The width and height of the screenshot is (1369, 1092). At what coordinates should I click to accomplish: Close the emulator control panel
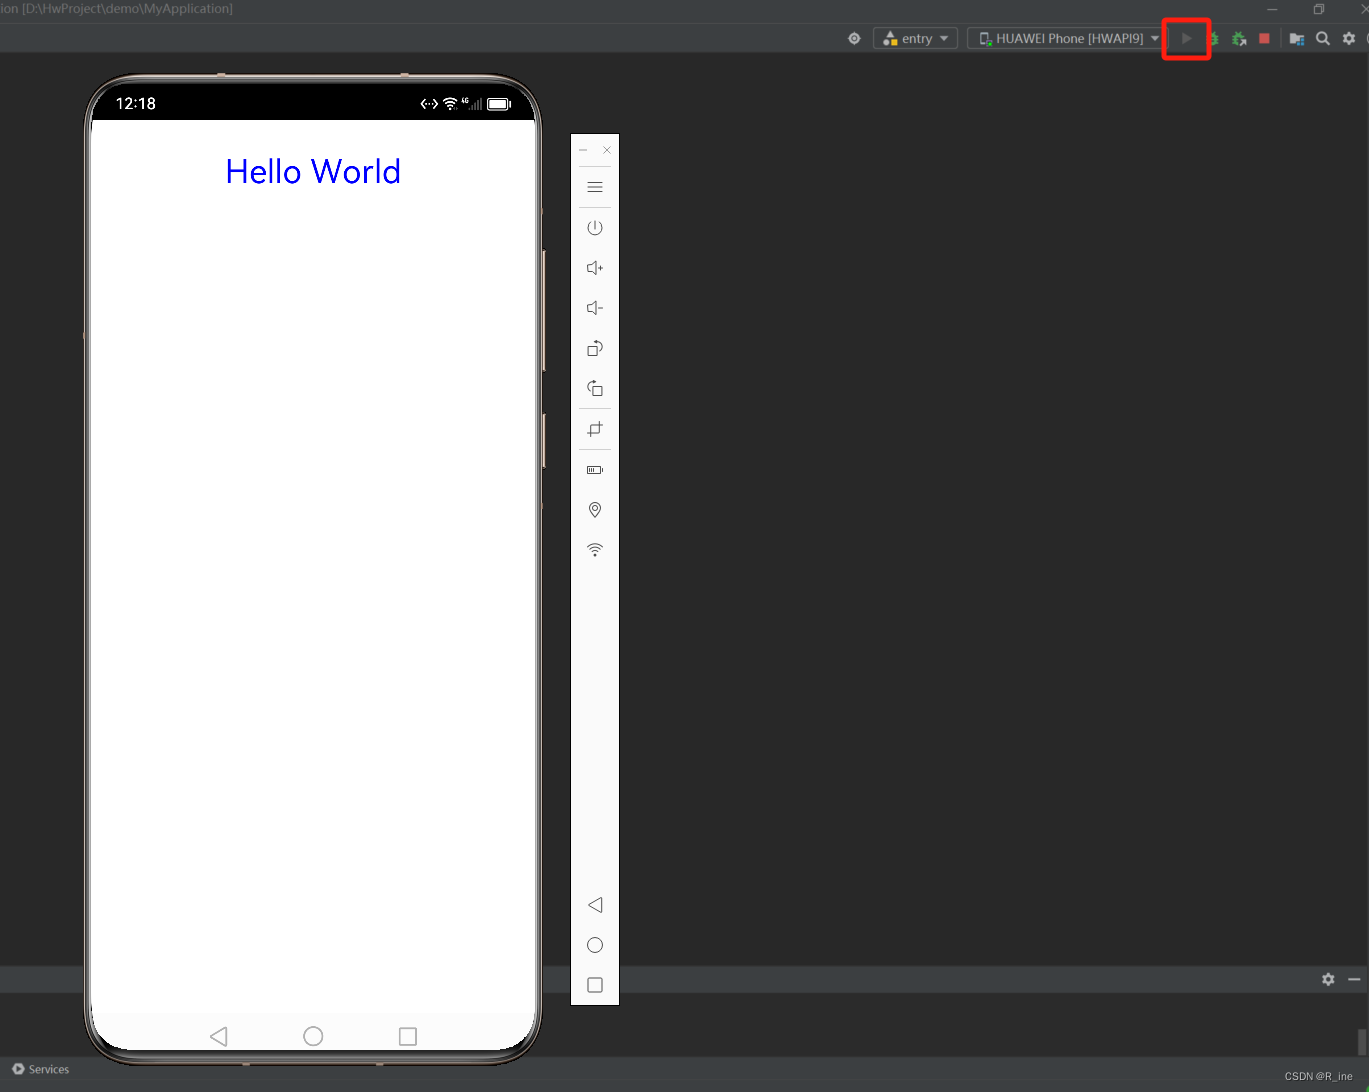click(607, 150)
